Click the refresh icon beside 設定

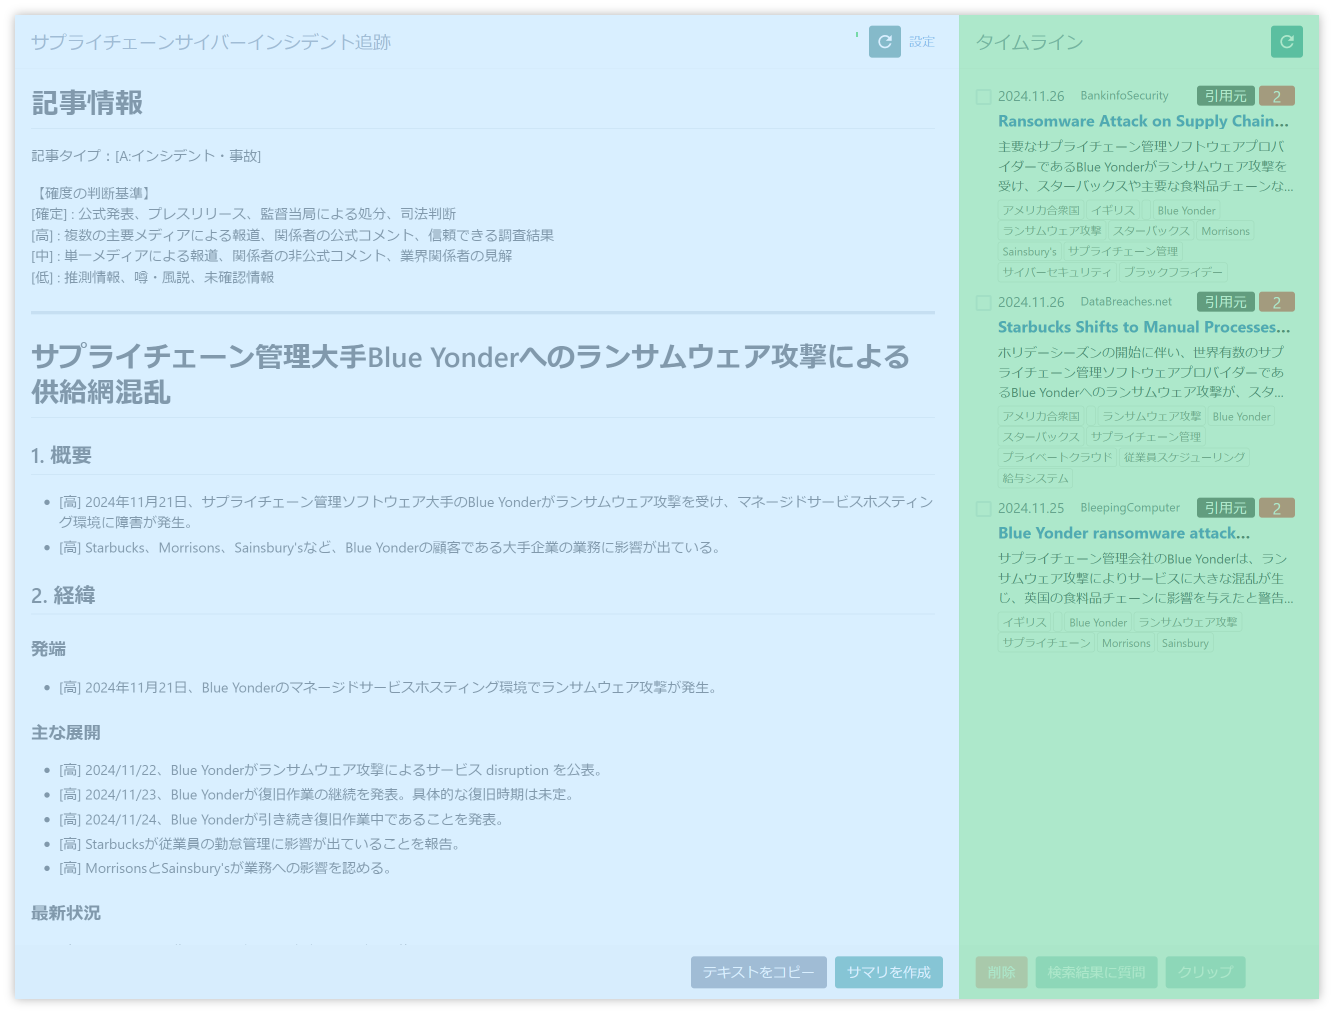tap(884, 42)
